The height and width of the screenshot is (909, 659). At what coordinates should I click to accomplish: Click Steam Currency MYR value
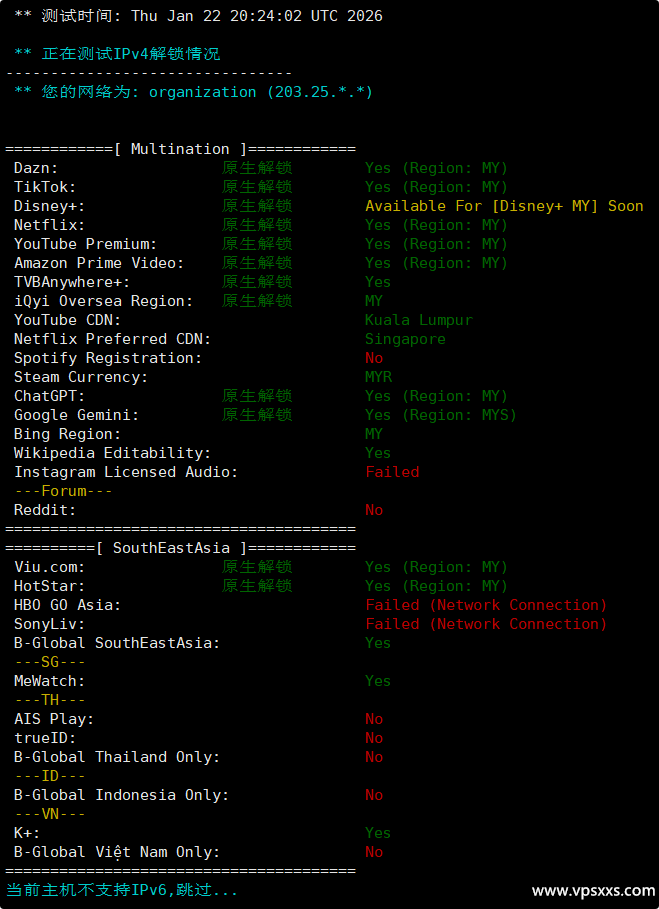point(378,377)
